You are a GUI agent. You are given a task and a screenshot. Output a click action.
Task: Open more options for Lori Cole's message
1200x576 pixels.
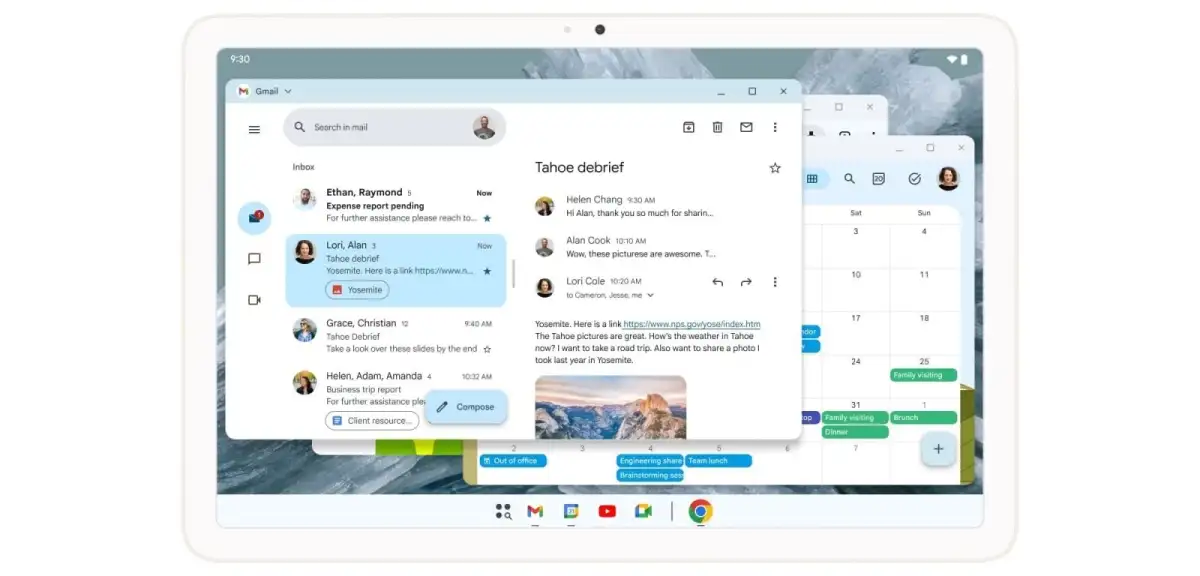[774, 282]
